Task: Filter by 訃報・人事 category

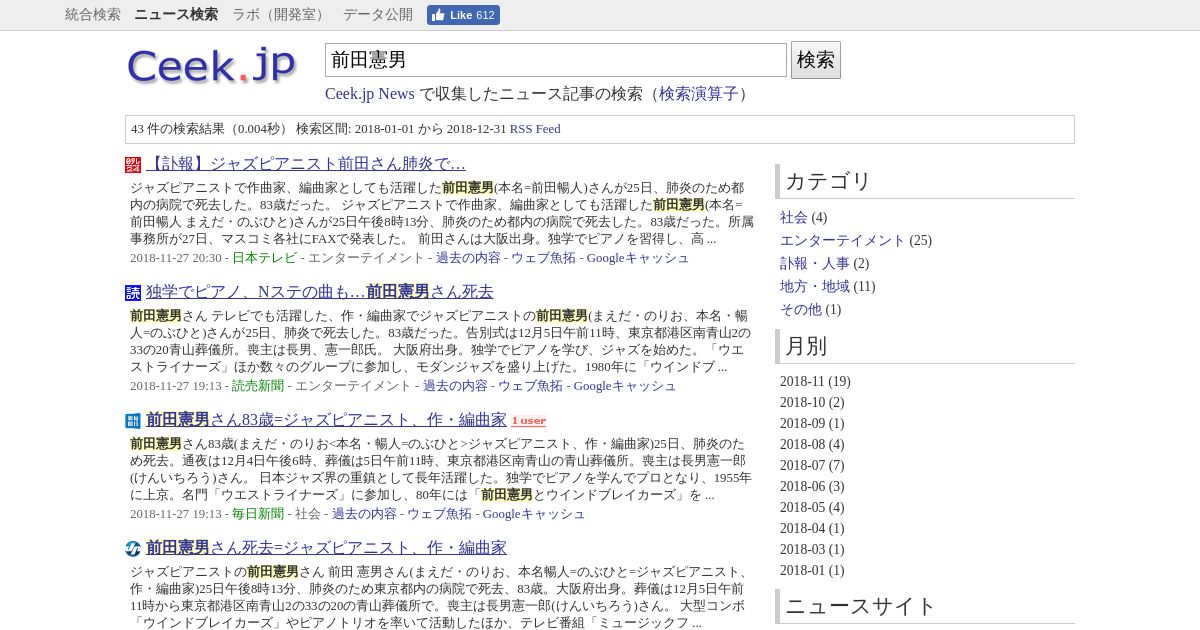Action: (x=815, y=264)
